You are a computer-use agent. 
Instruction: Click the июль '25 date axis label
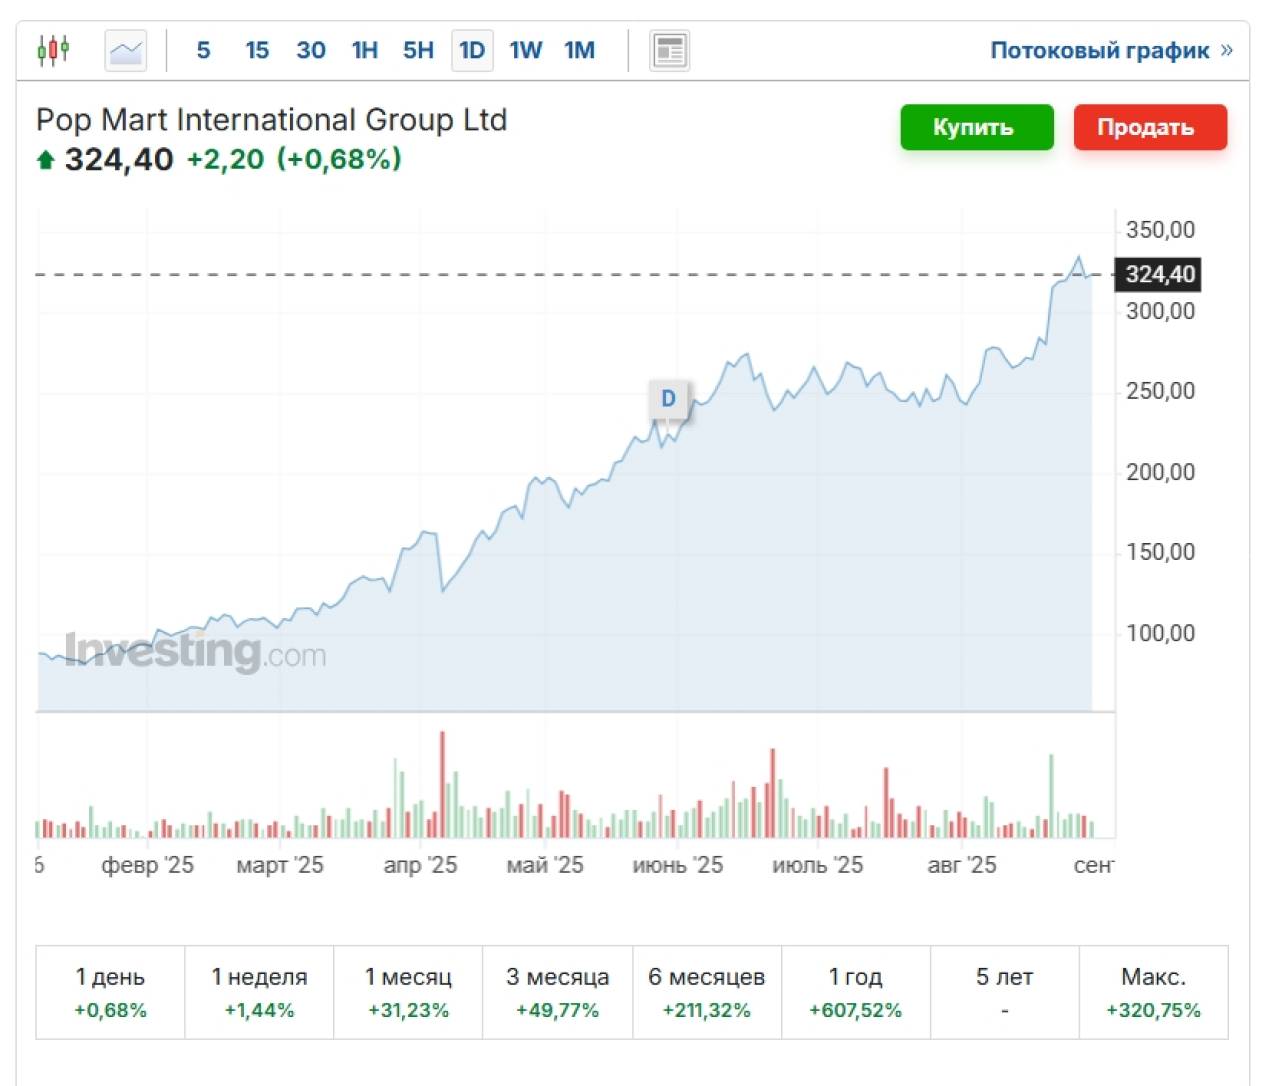[x=817, y=865]
